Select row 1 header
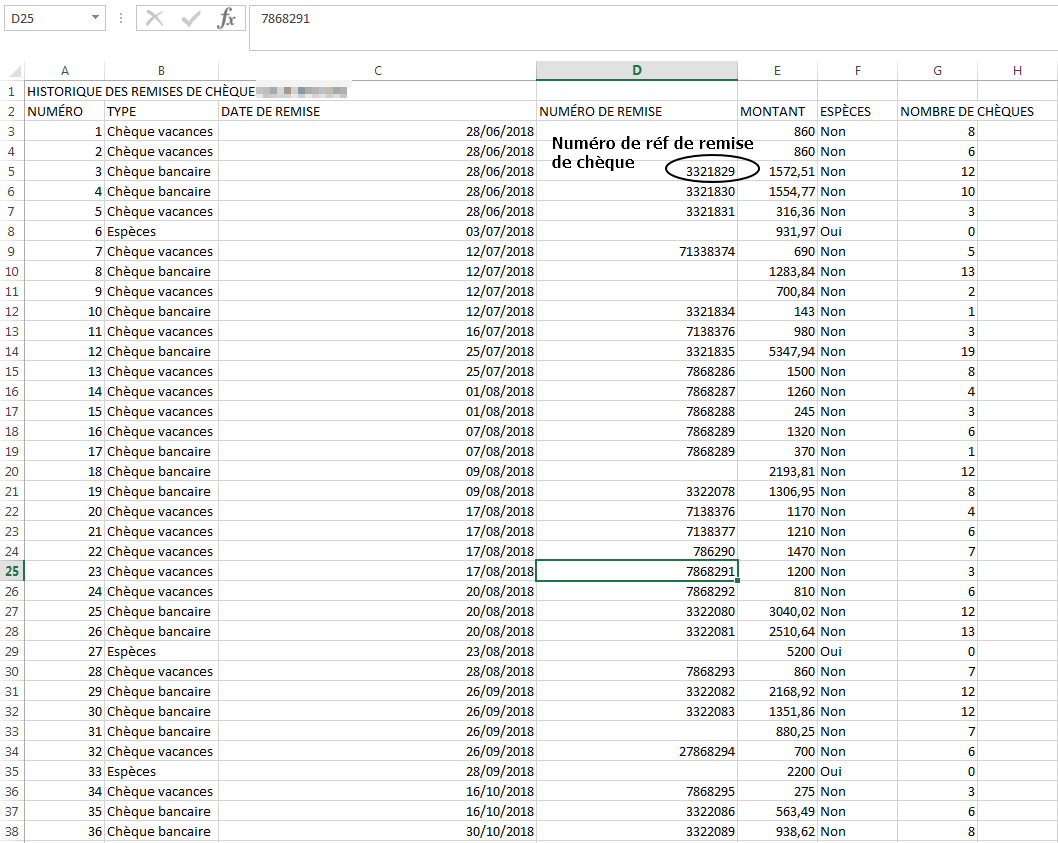The height and width of the screenshot is (843, 1058). click(12, 91)
